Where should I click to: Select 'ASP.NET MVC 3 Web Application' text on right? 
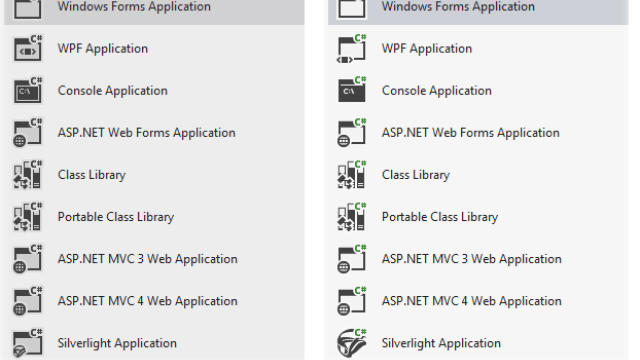472,259
